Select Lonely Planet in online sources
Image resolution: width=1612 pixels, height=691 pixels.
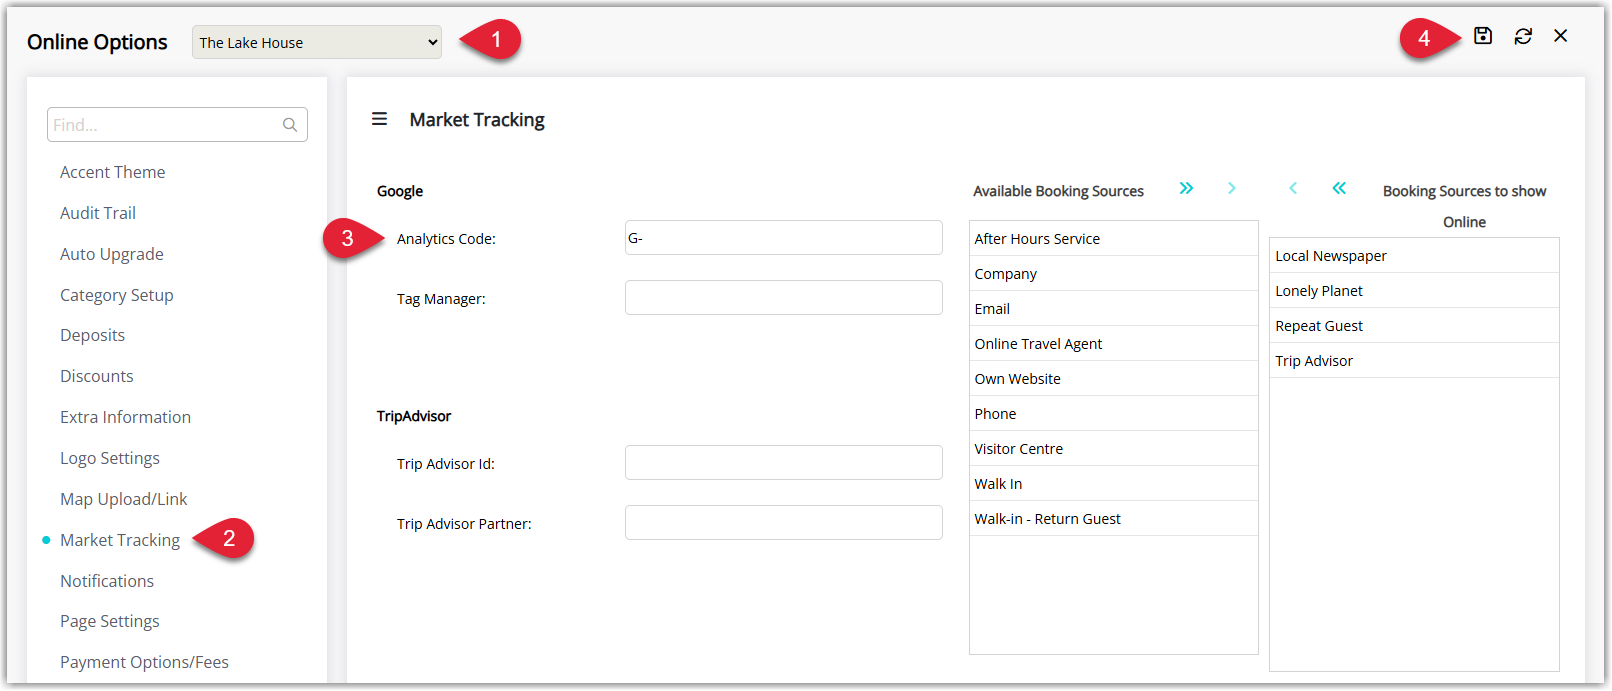[x=1415, y=291]
